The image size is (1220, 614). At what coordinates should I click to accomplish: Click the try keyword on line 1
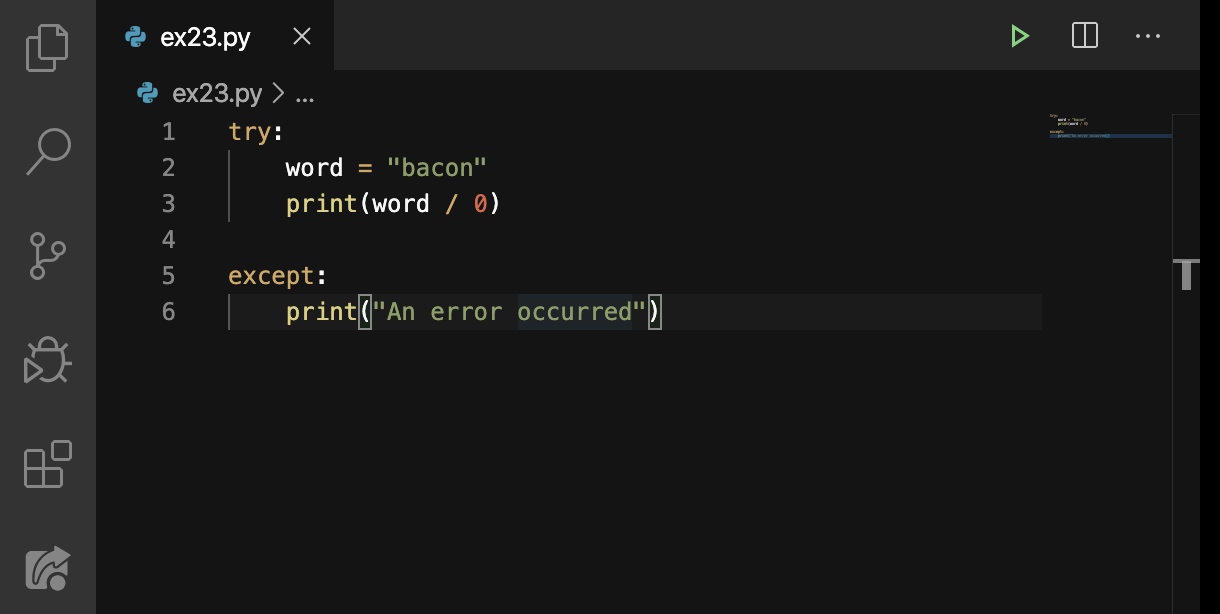pyautogui.click(x=249, y=131)
